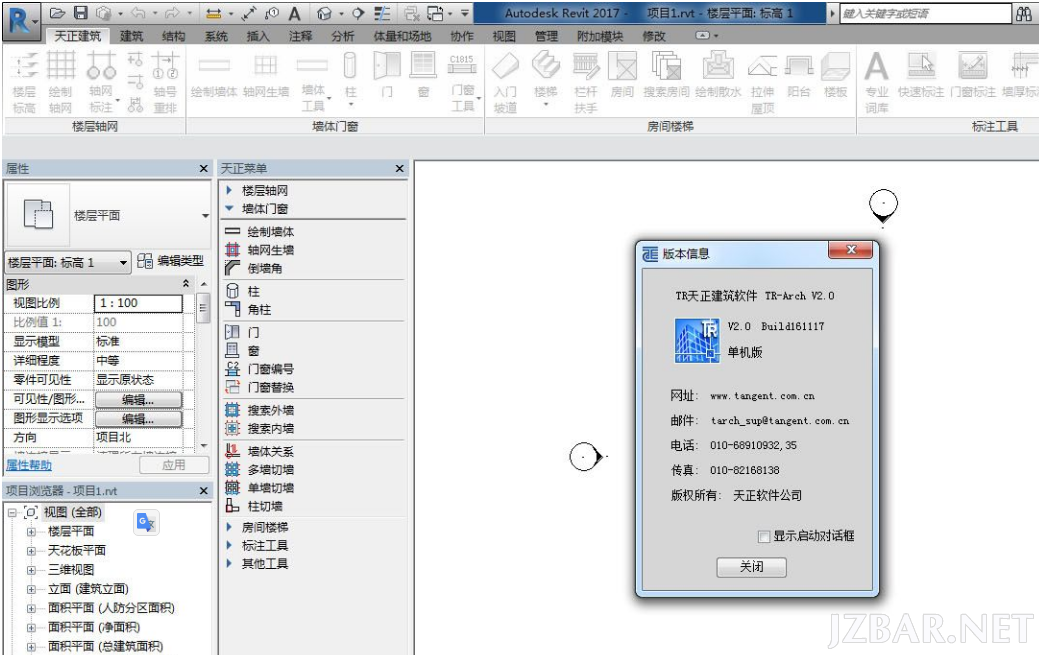
Task: Switch to the 建筑 ribbon tab
Action: point(131,36)
